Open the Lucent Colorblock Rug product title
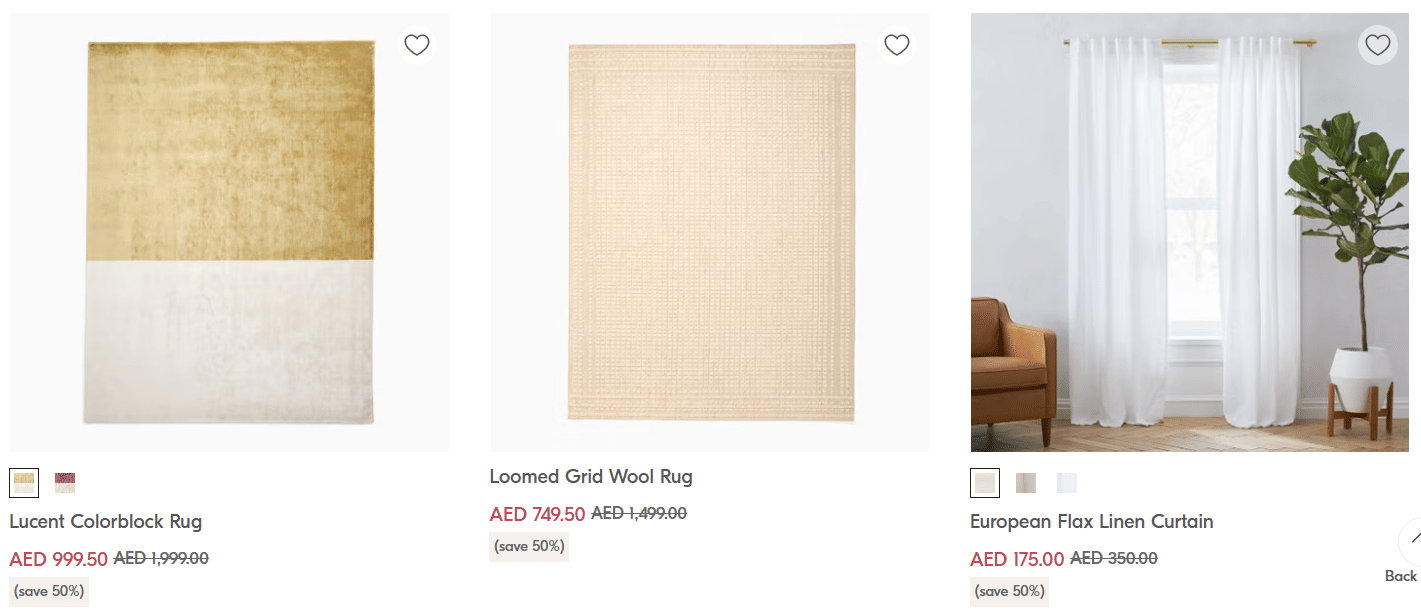This screenshot has height=611, width=1421. click(106, 521)
